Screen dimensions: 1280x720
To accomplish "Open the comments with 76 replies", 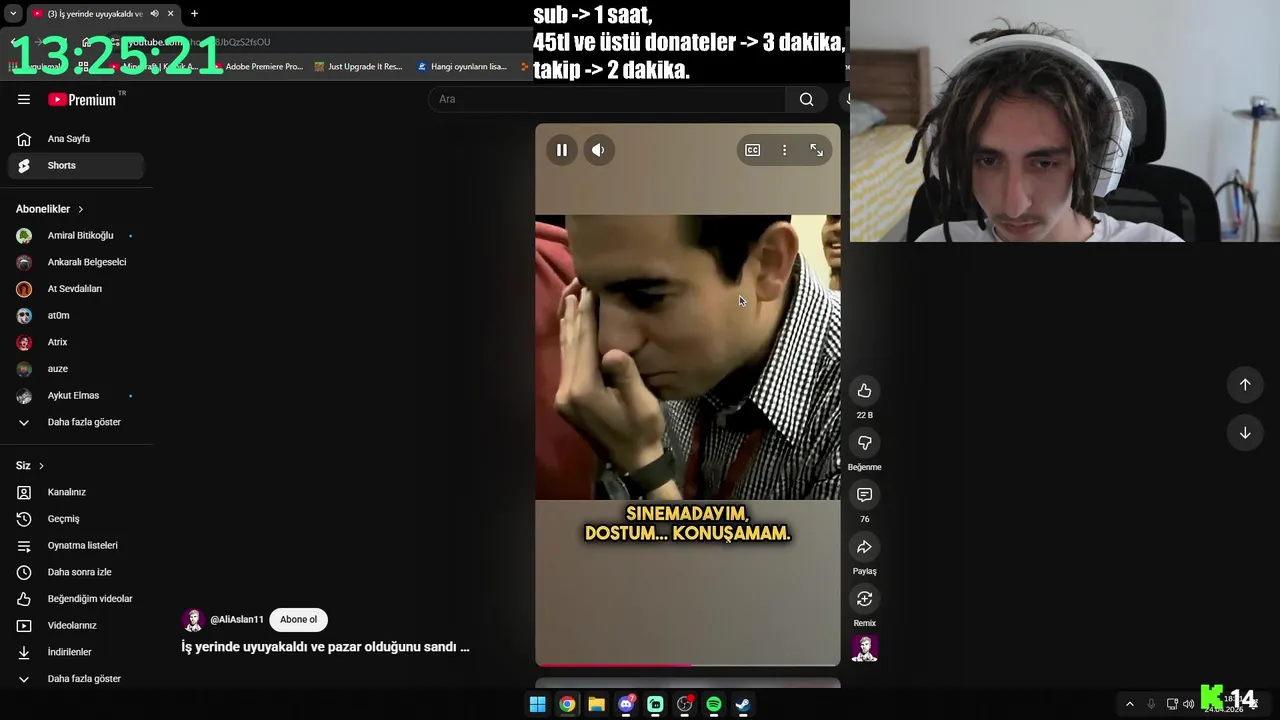I will pyautogui.click(x=865, y=495).
